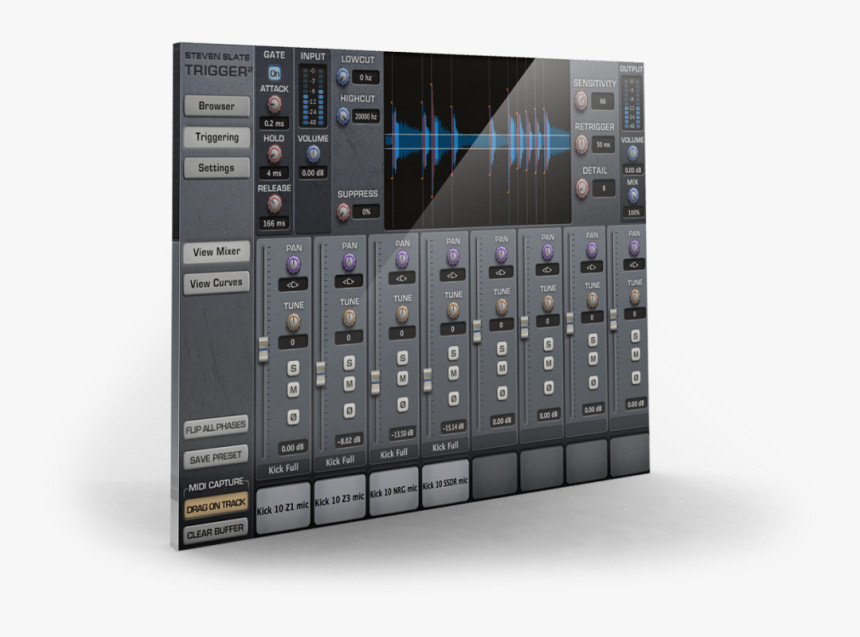The height and width of the screenshot is (637, 860).
Task: Select the Kick 10 Z1 mic sample slot
Action: 283,509
